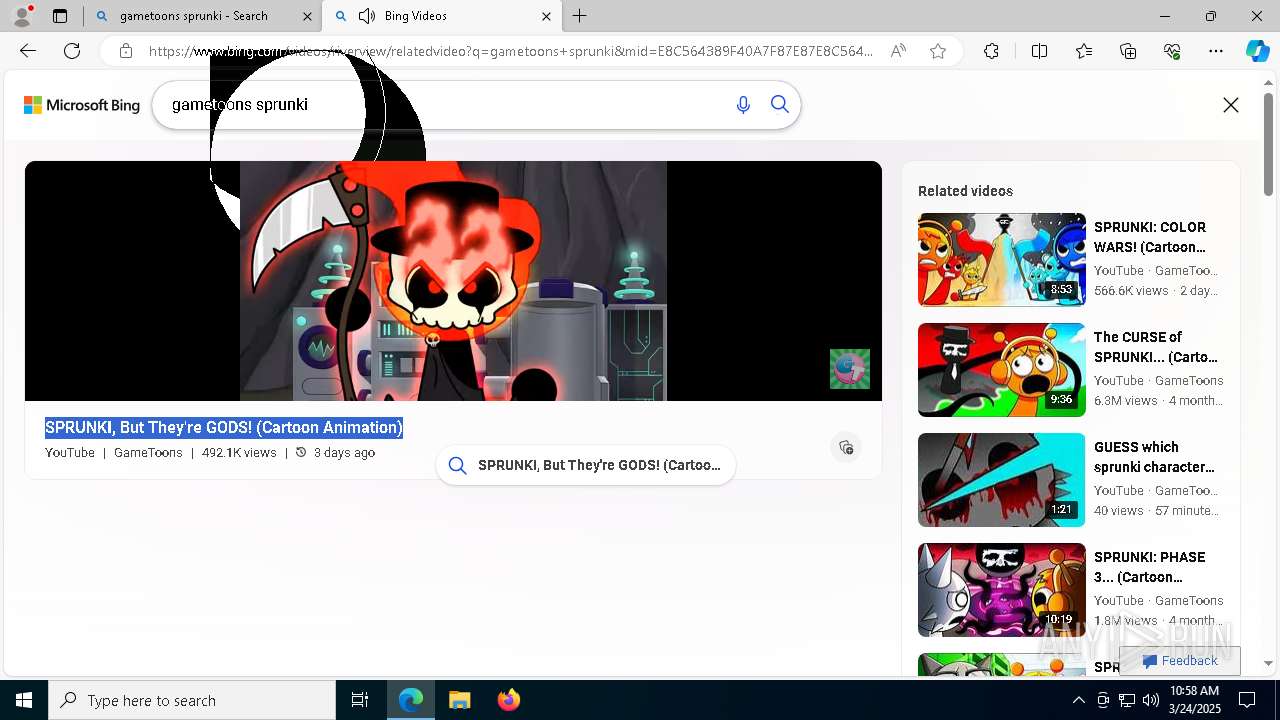Click the YouTube source label below video
Image resolution: width=1280 pixels, height=720 pixels.
[70, 453]
